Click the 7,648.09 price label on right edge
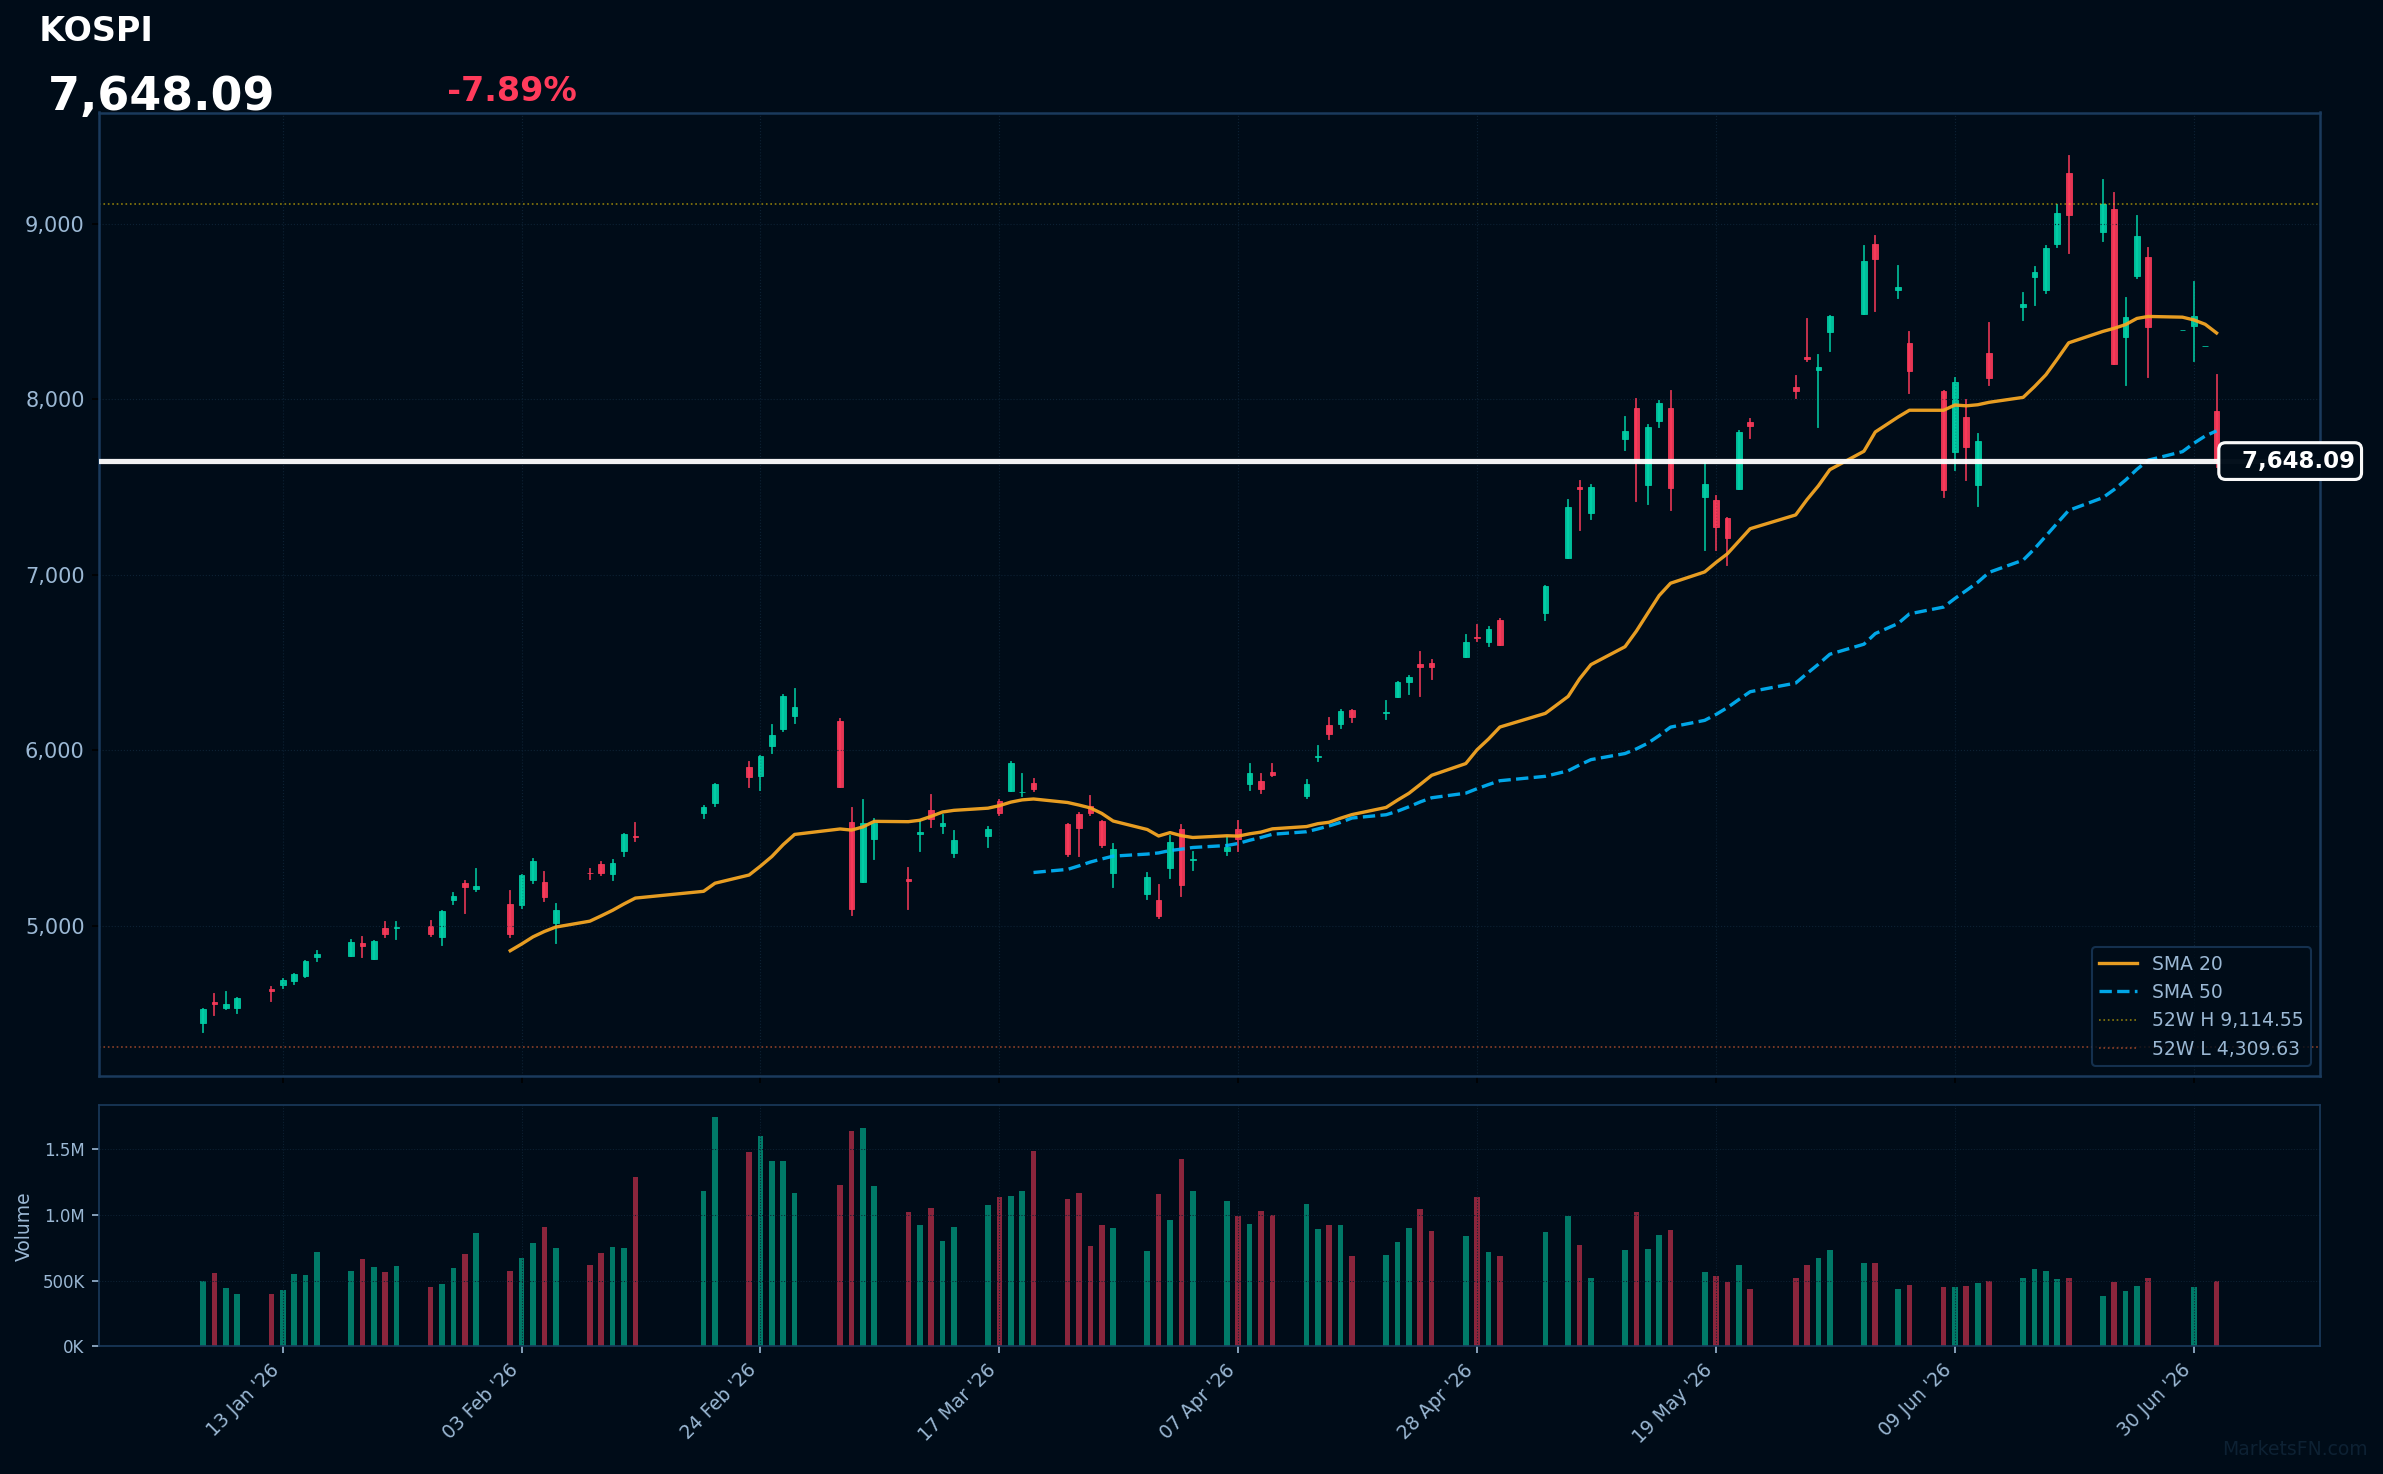The width and height of the screenshot is (2383, 1474). (x=2290, y=461)
